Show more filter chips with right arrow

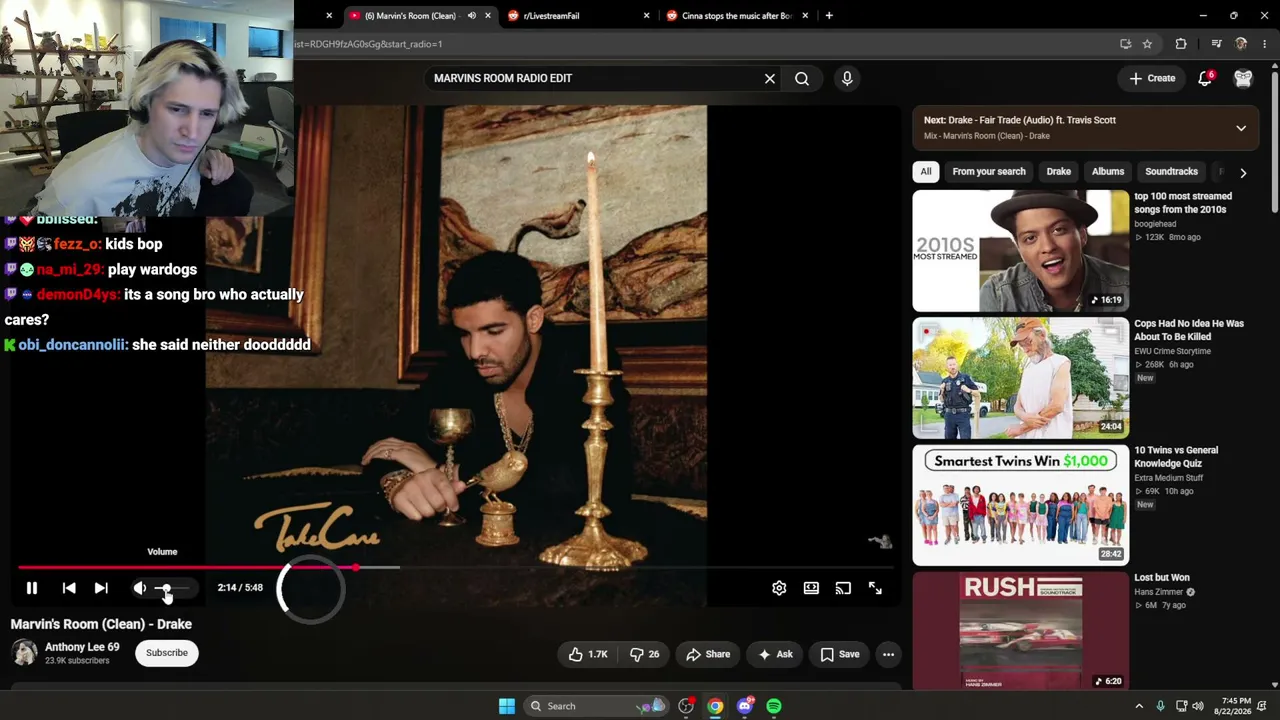pos(1243,172)
